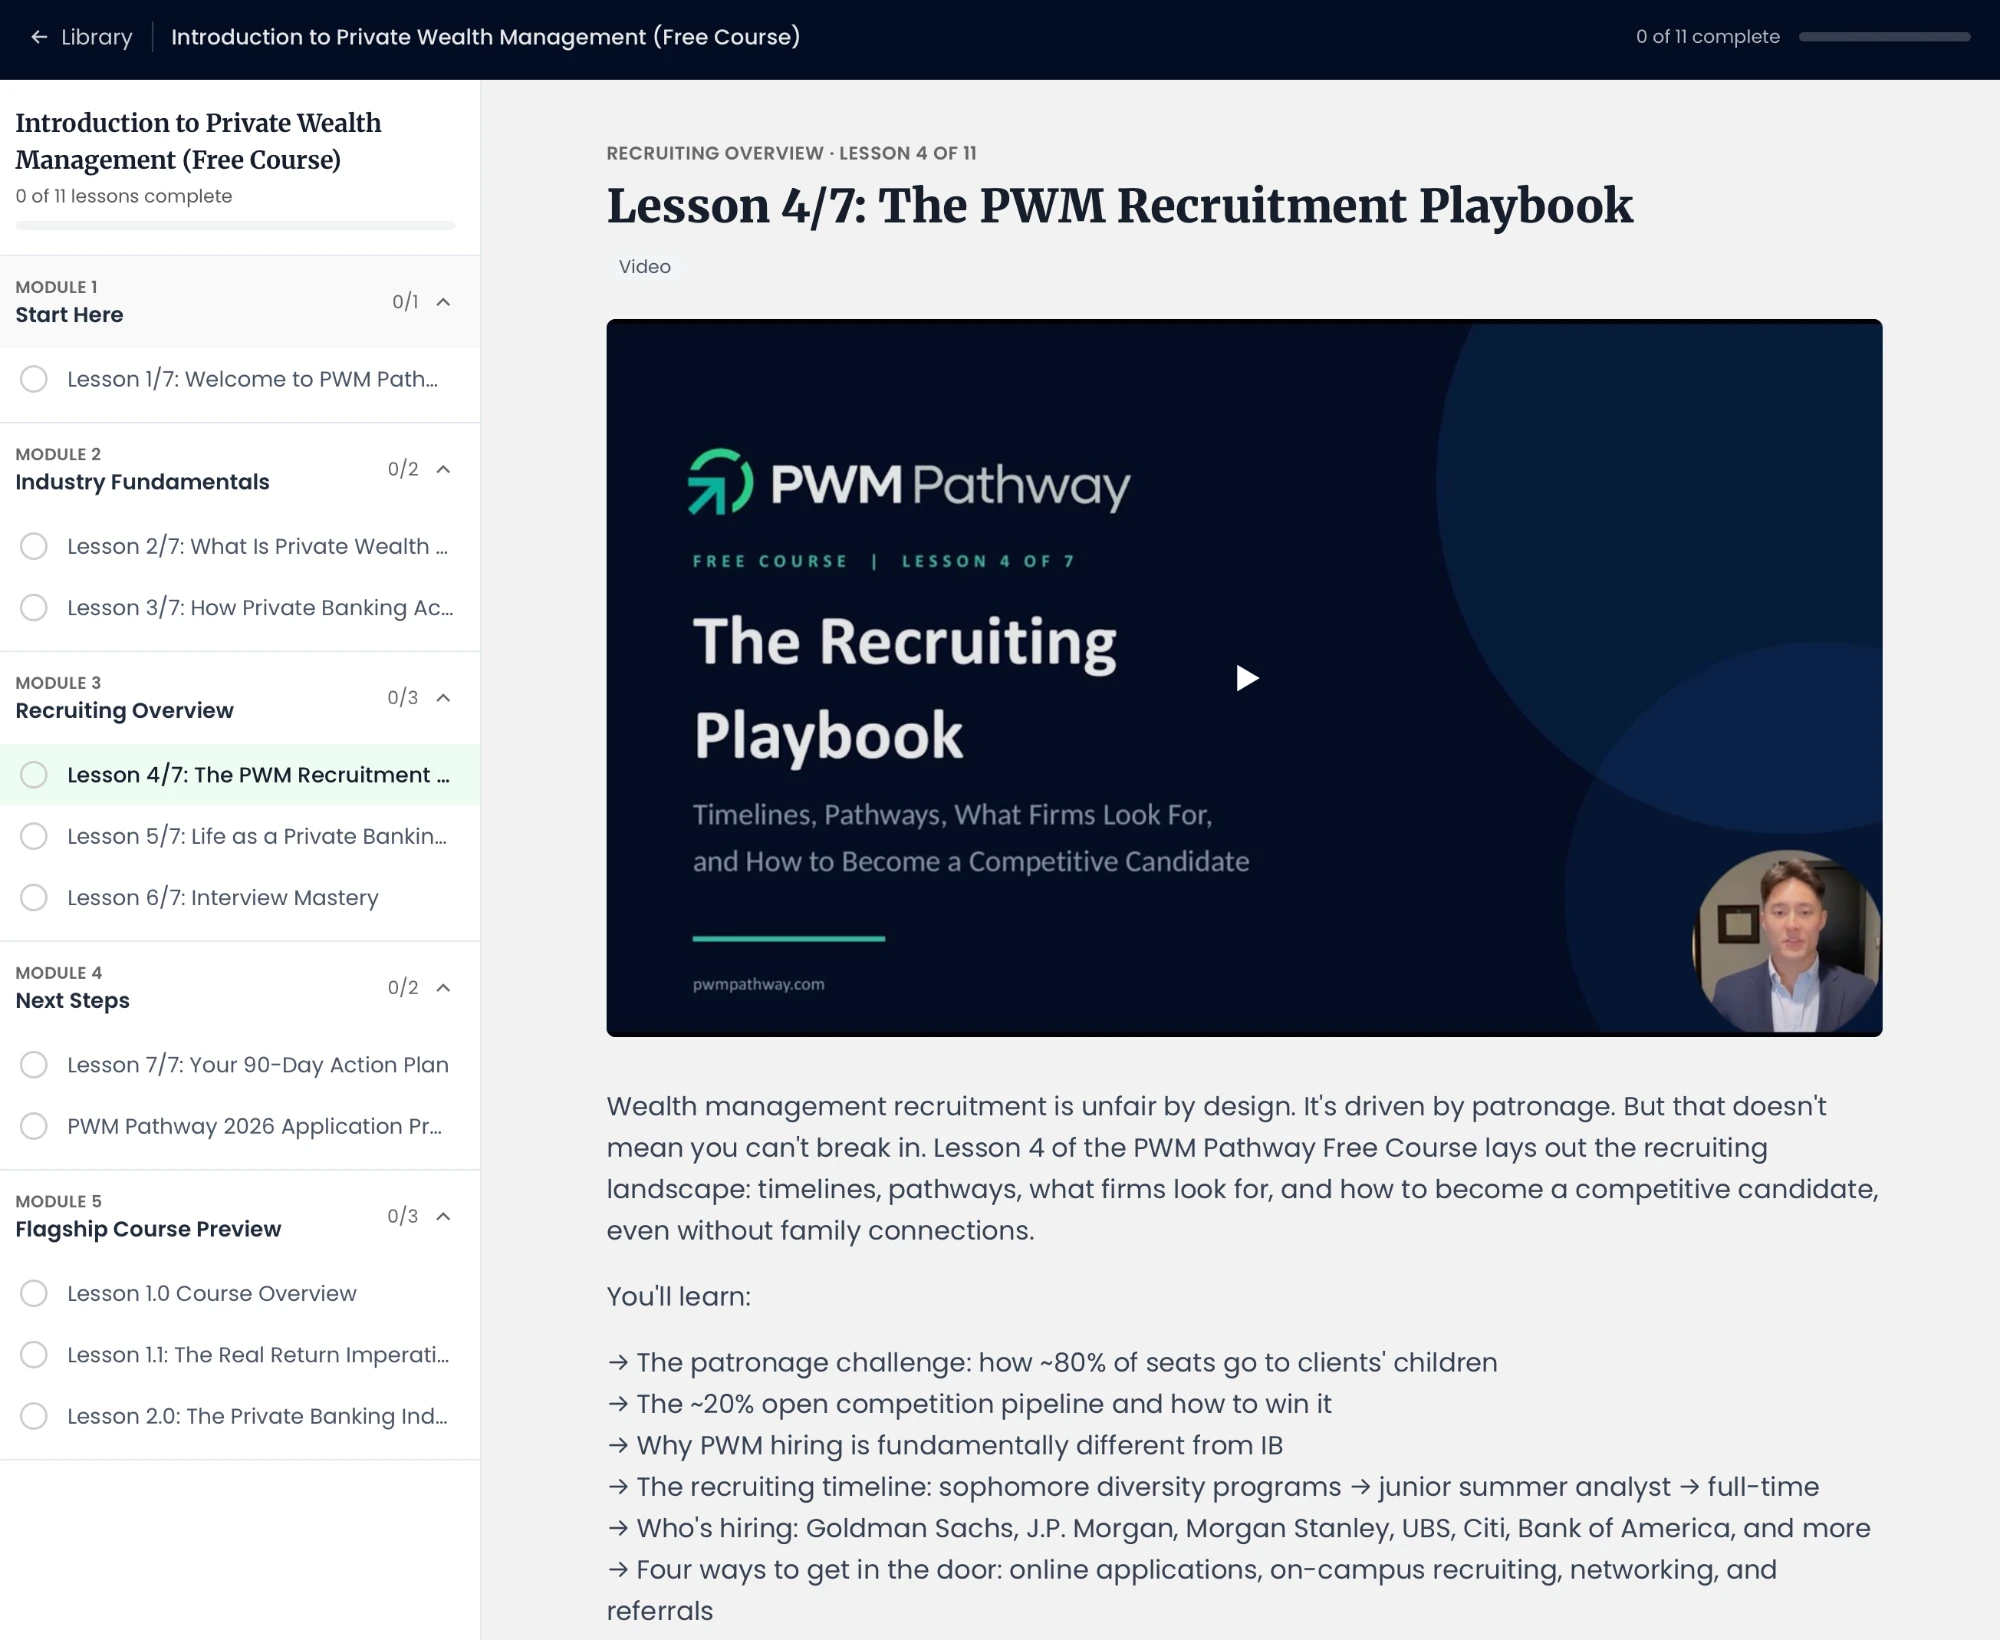The image size is (2000, 1640).
Task: Collapse Module 4 Next Steps chevron
Action: click(444, 988)
